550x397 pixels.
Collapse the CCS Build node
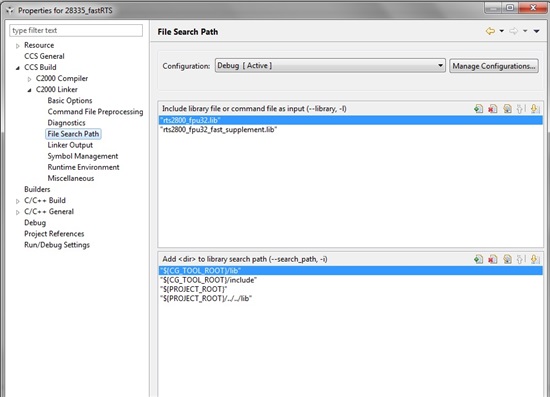[x=18, y=68]
